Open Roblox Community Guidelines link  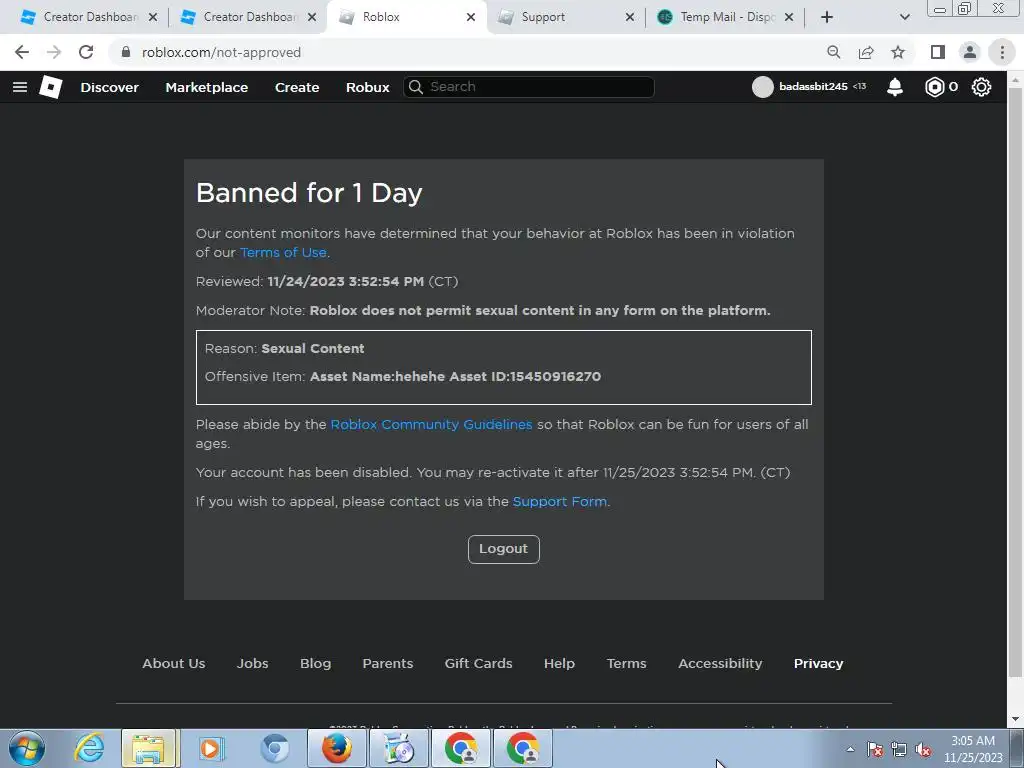click(x=431, y=424)
